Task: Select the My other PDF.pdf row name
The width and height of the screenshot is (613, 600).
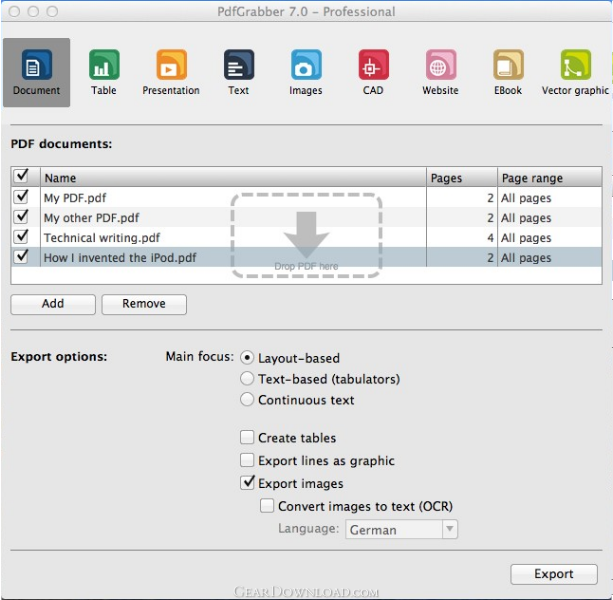Action: 91,218
